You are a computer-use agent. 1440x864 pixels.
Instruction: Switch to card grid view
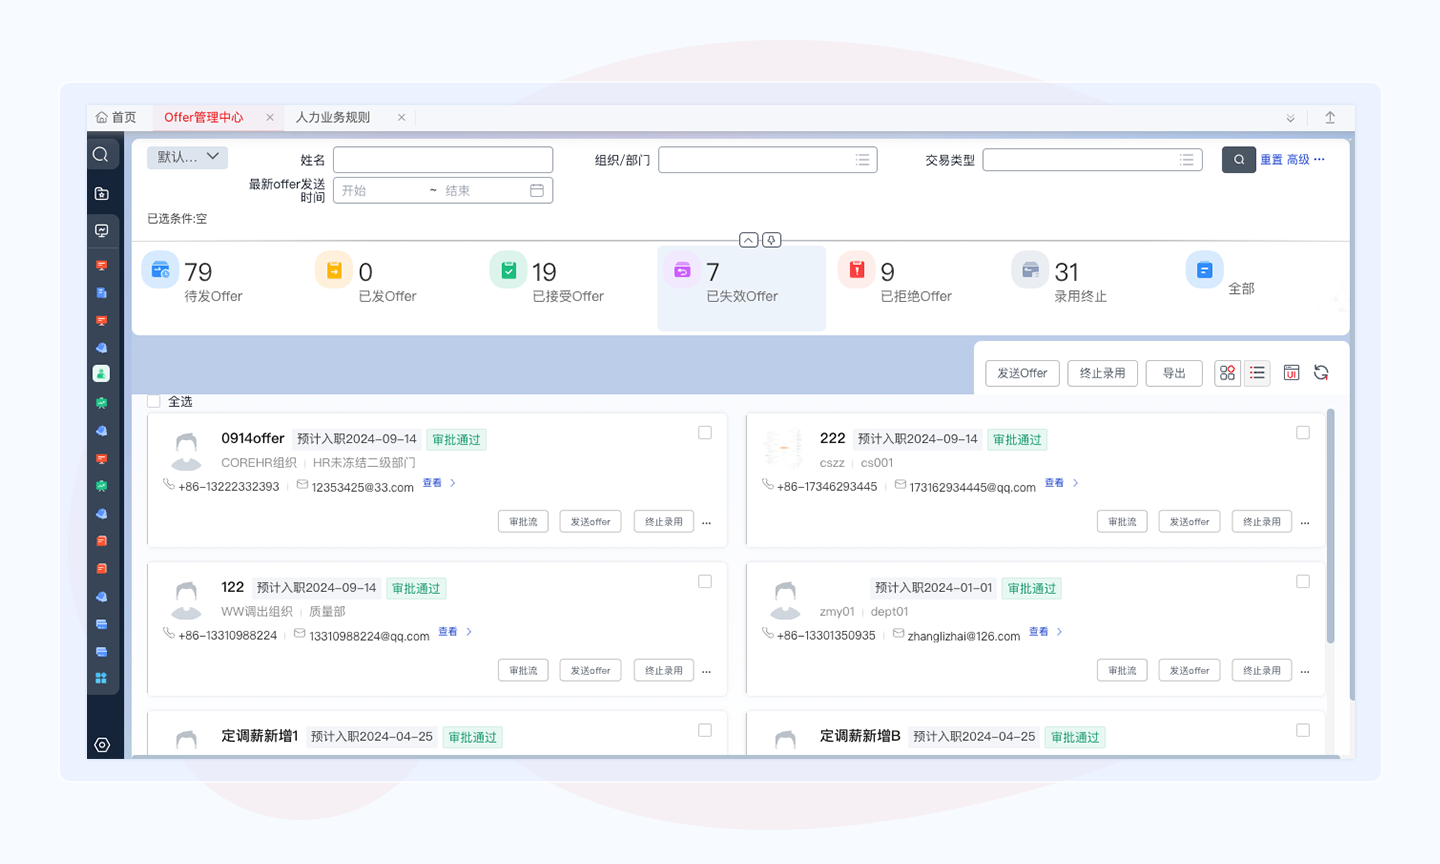1227,373
